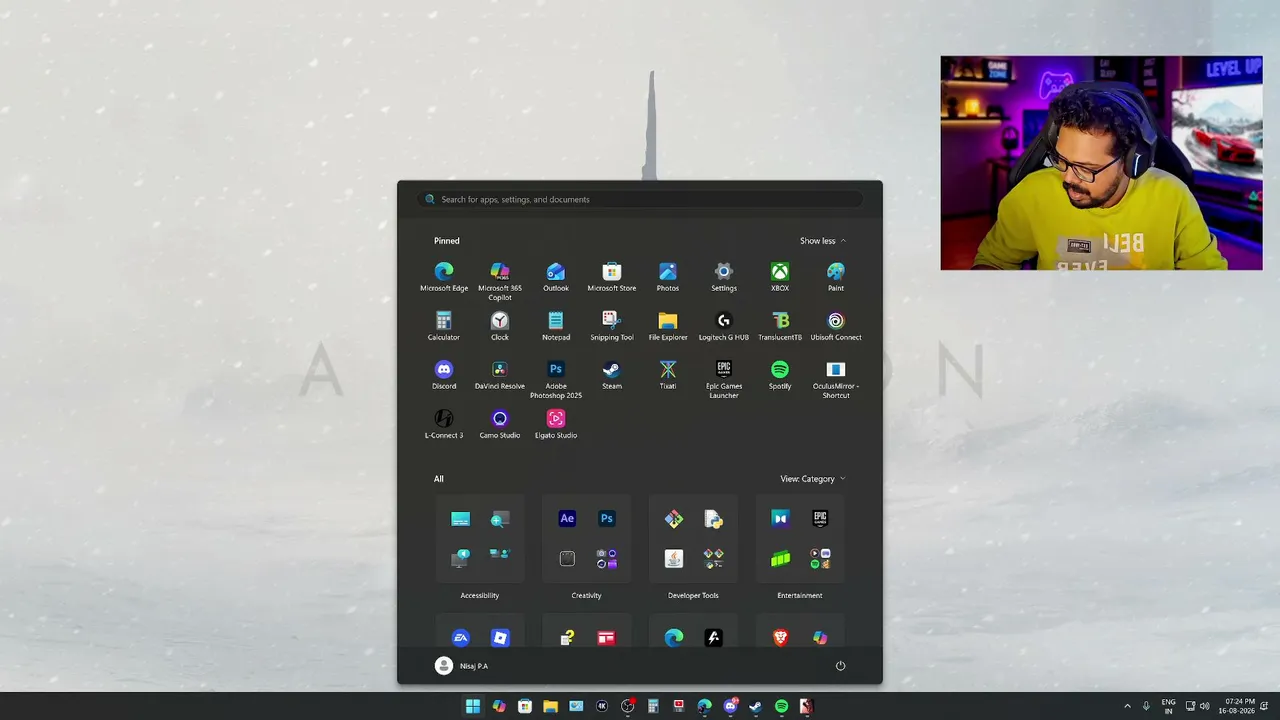The image size is (1280, 720).
Task: Open Adobe Photoshop 2025 pinned app
Action: coord(556,378)
